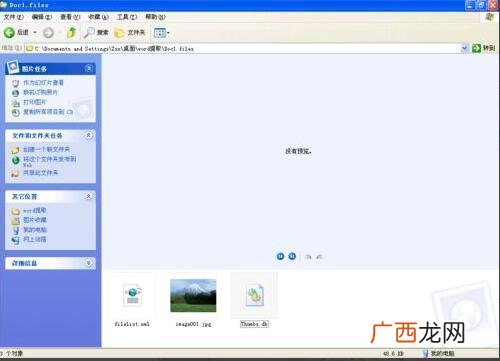Click the Picture Tasks header photo icon

[13, 67]
